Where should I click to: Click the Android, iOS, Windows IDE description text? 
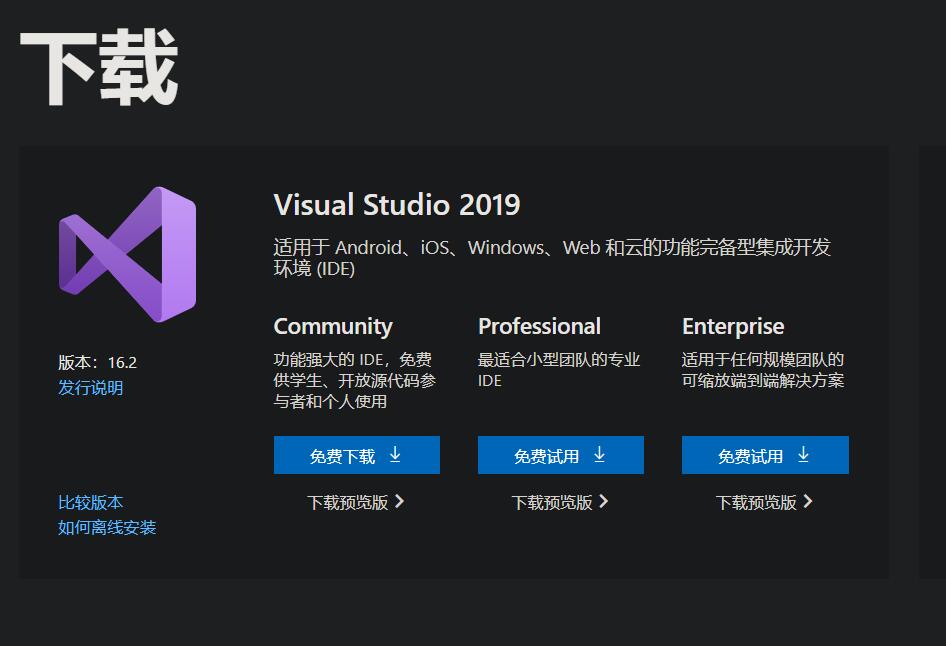pos(552,257)
